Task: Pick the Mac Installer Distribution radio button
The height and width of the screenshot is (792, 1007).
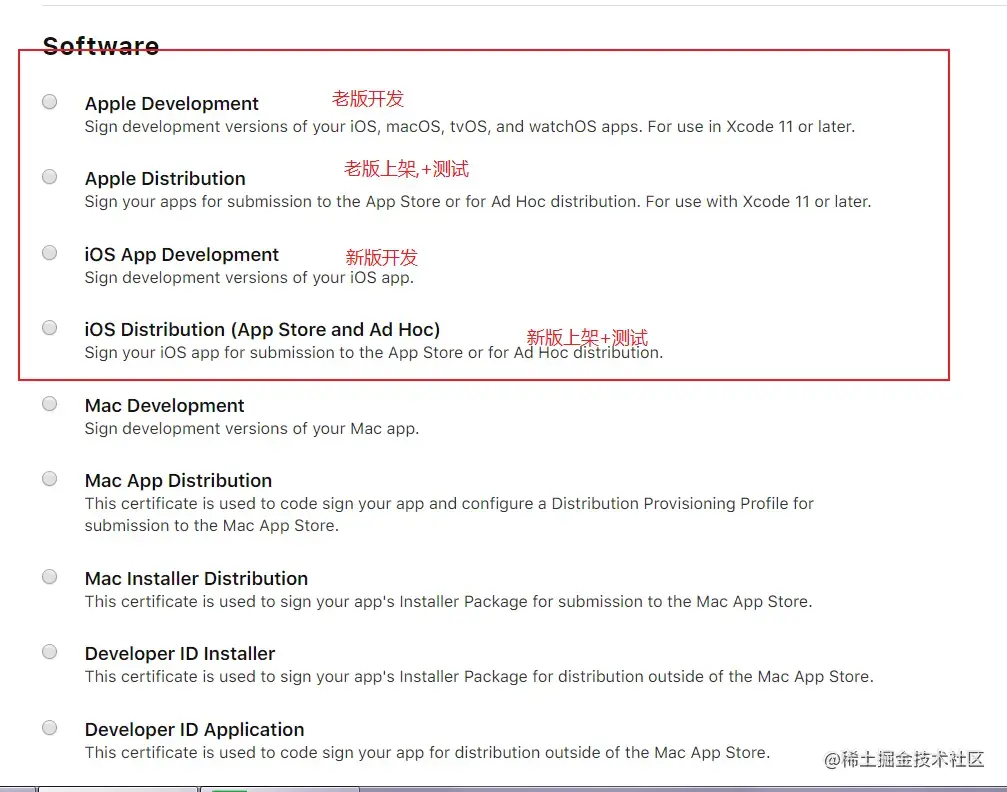Action: click(x=49, y=577)
